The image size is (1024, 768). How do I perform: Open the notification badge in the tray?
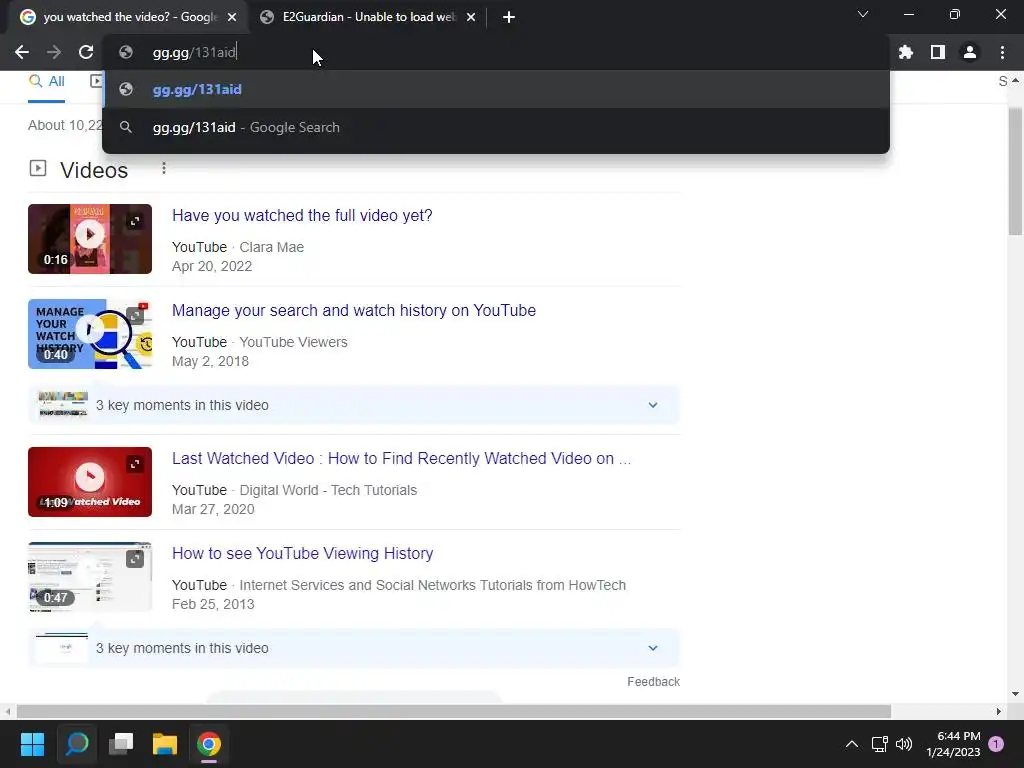point(996,744)
